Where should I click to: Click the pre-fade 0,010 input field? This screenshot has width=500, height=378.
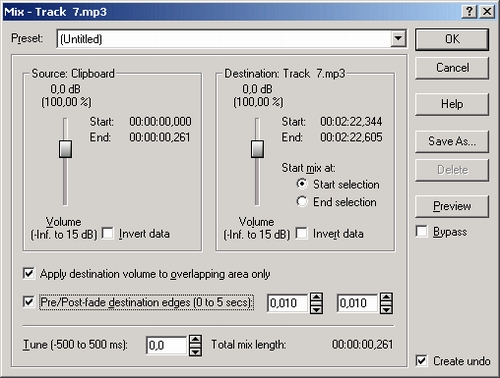288,303
